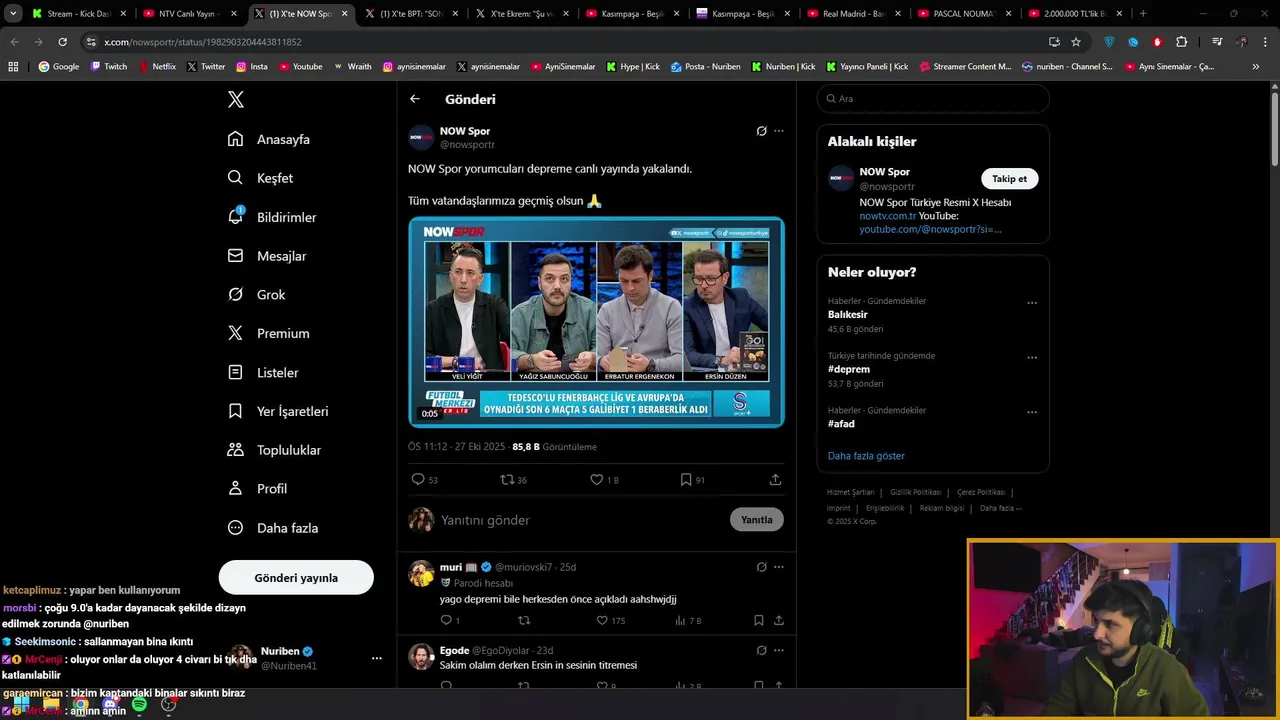
Task: Open Listeler in the sidebar
Action: [263, 372]
